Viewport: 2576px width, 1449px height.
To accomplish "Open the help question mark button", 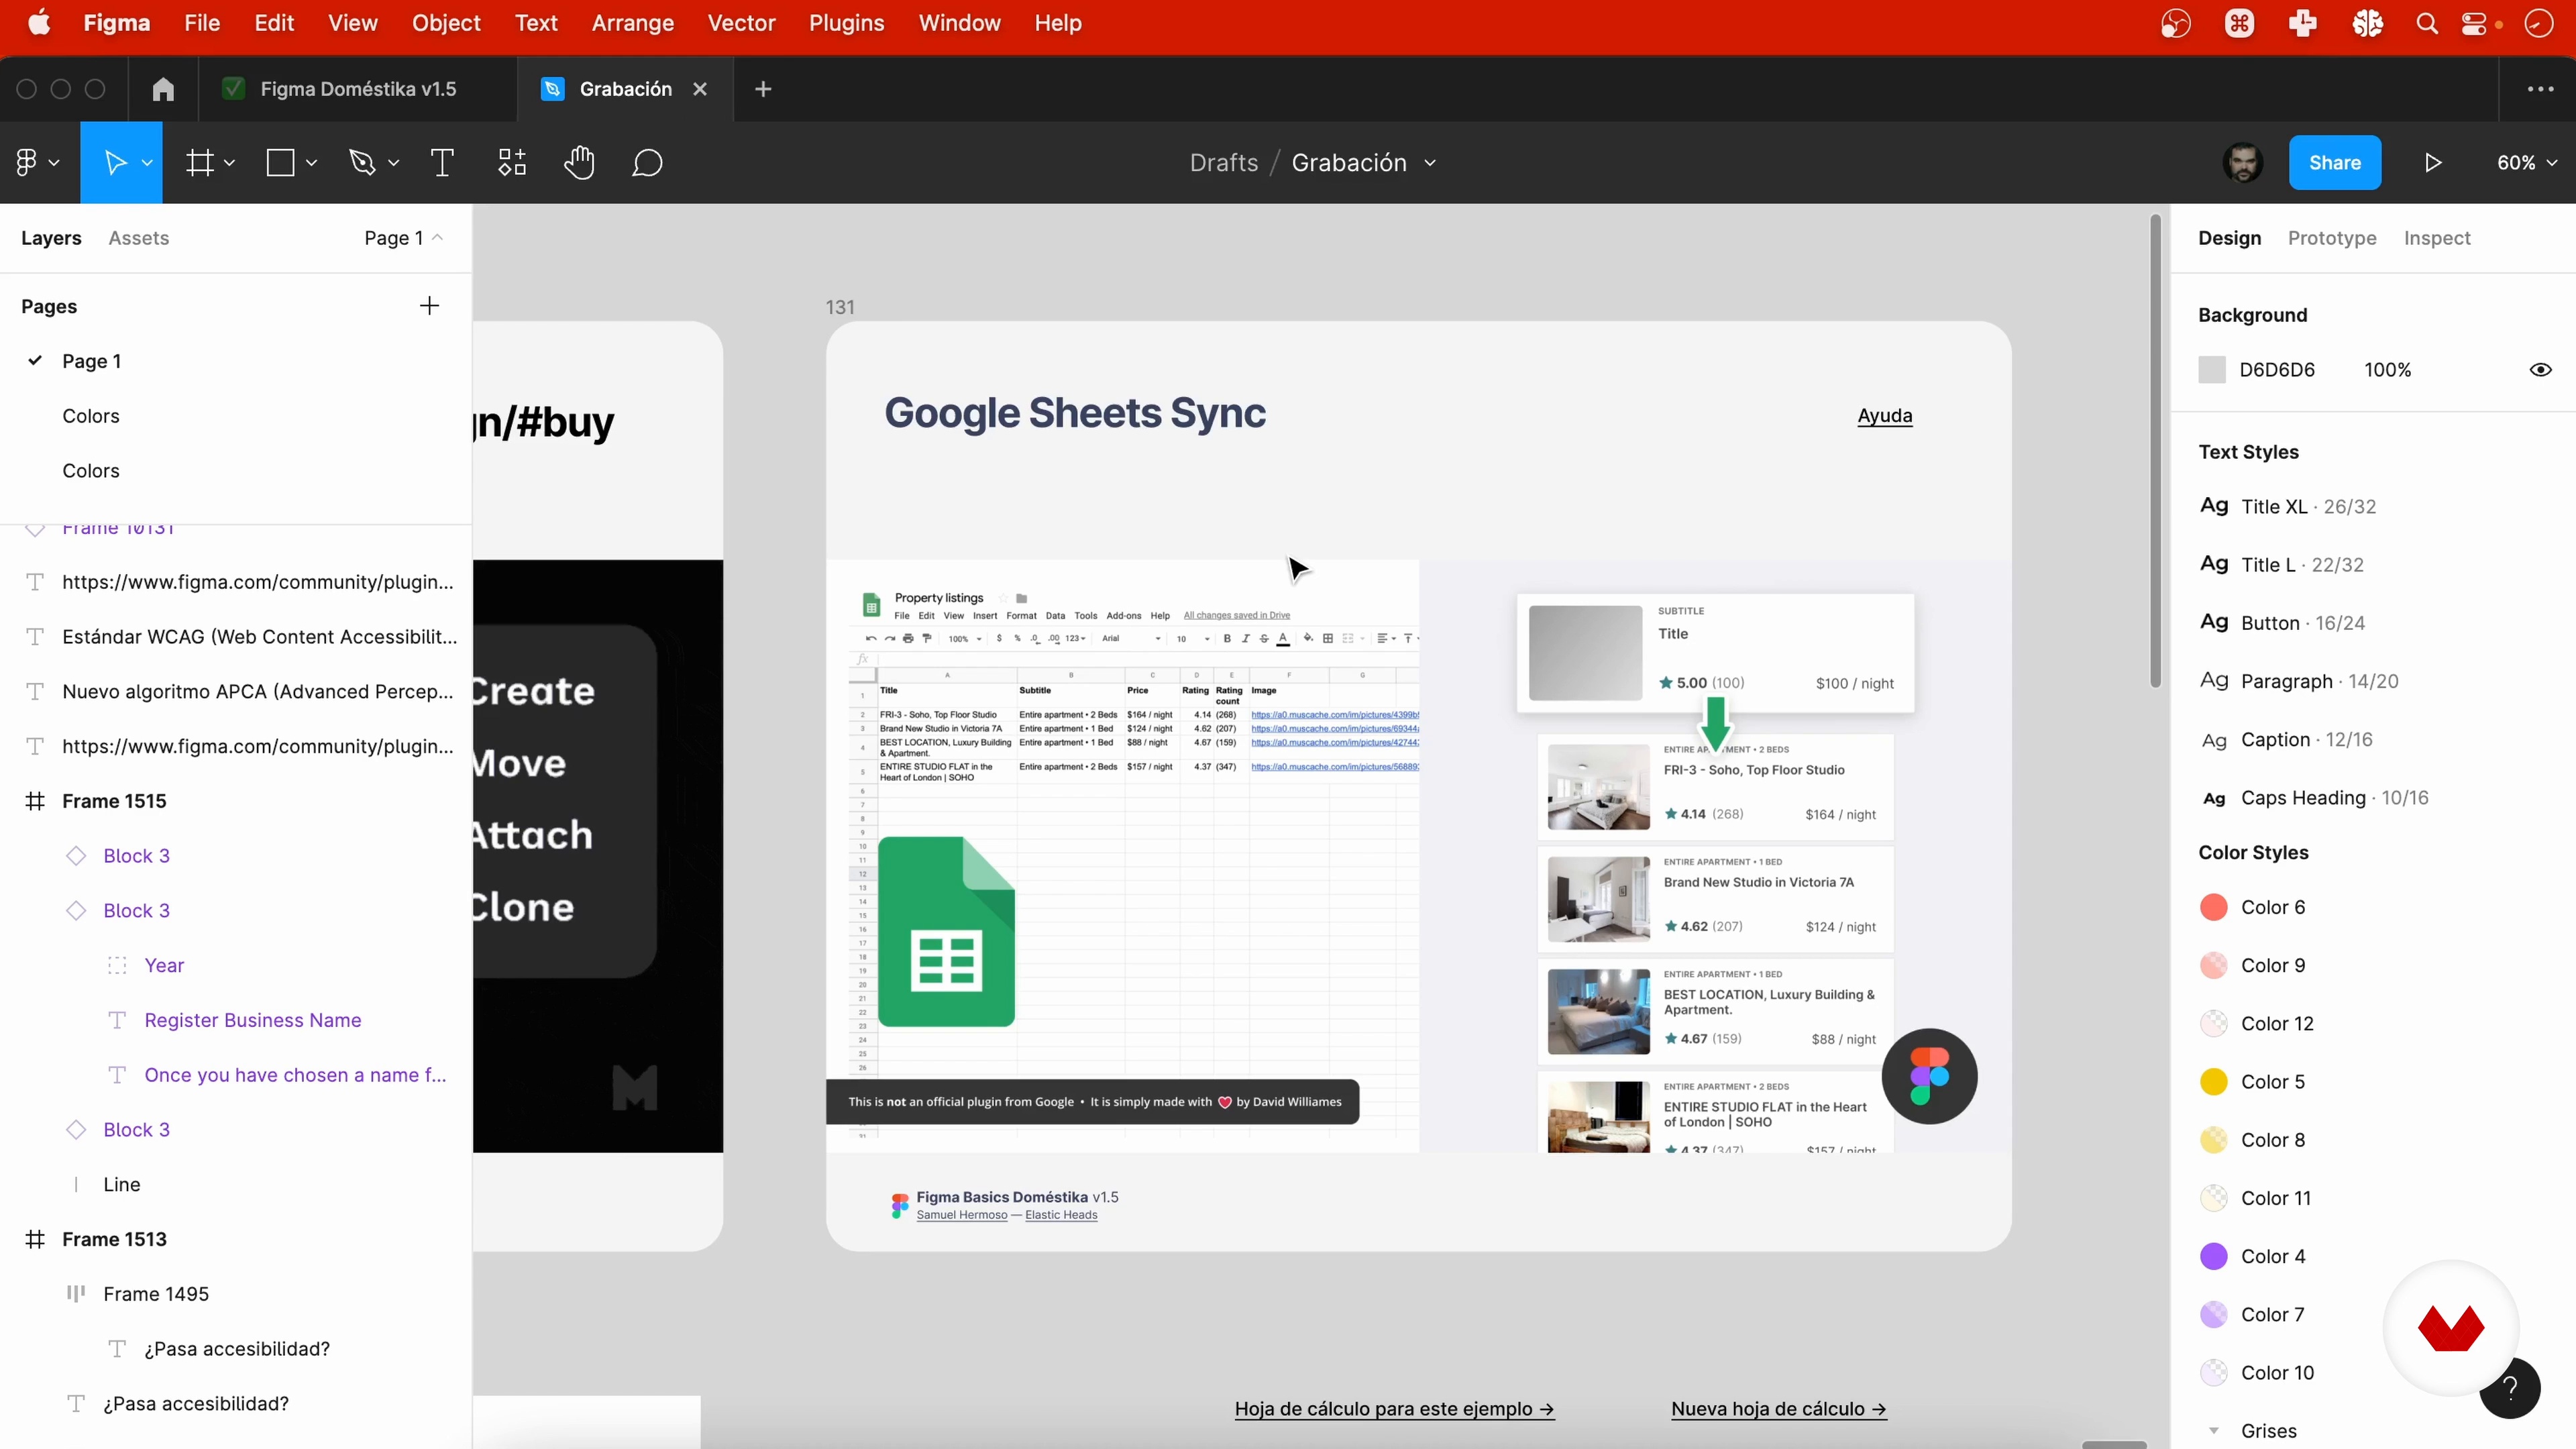I will click(2510, 1388).
